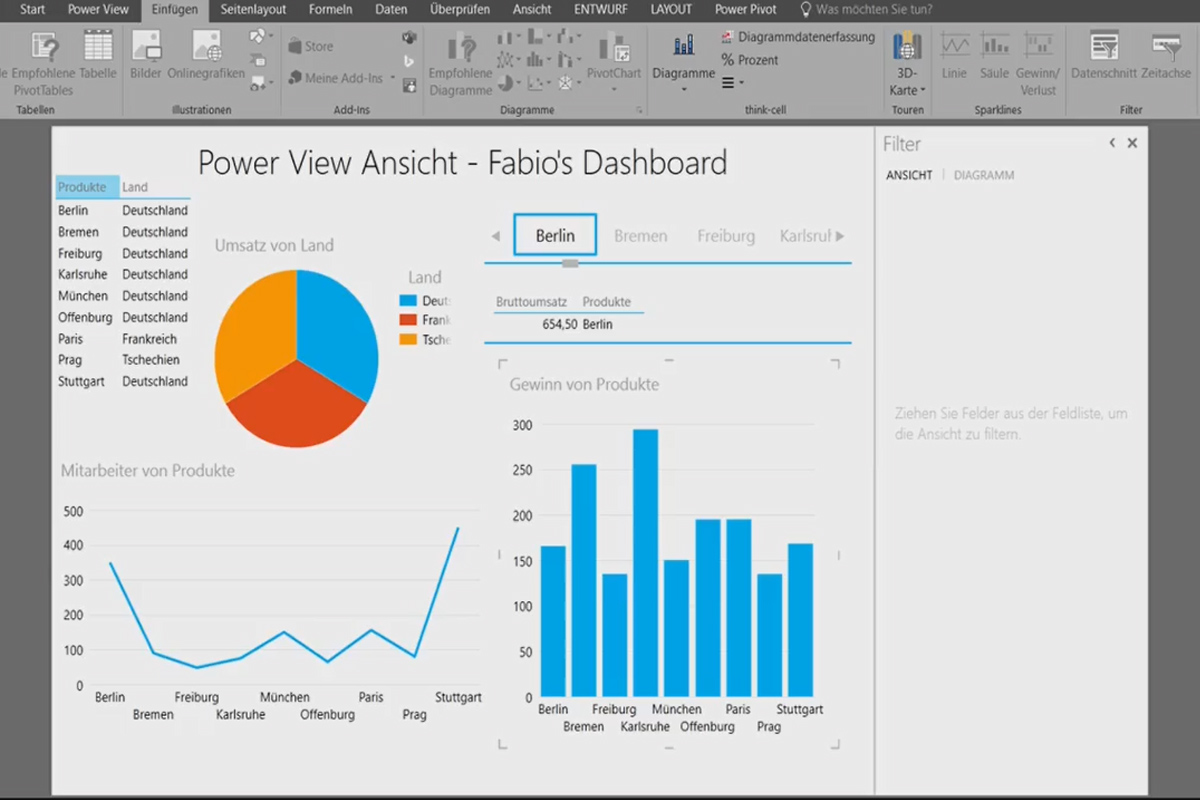Image resolution: width=1200 pixels, height=800 pixels.
Task: Open the Diagramme dialog launcher arrow
Action: (639, 110)
